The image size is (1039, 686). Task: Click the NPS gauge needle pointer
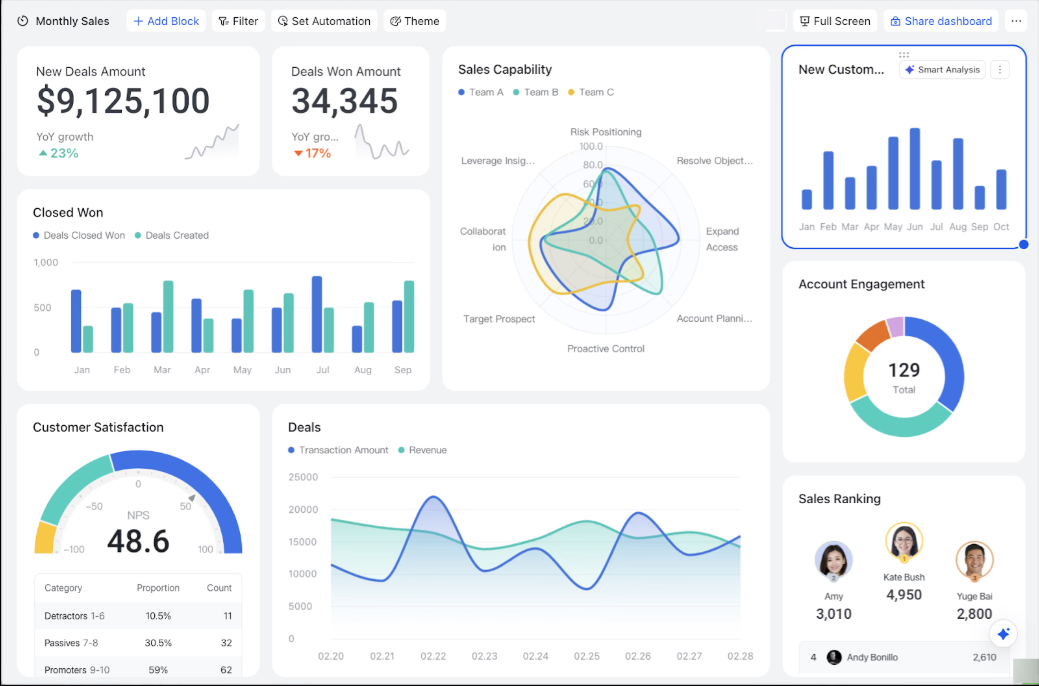[191, 498]
